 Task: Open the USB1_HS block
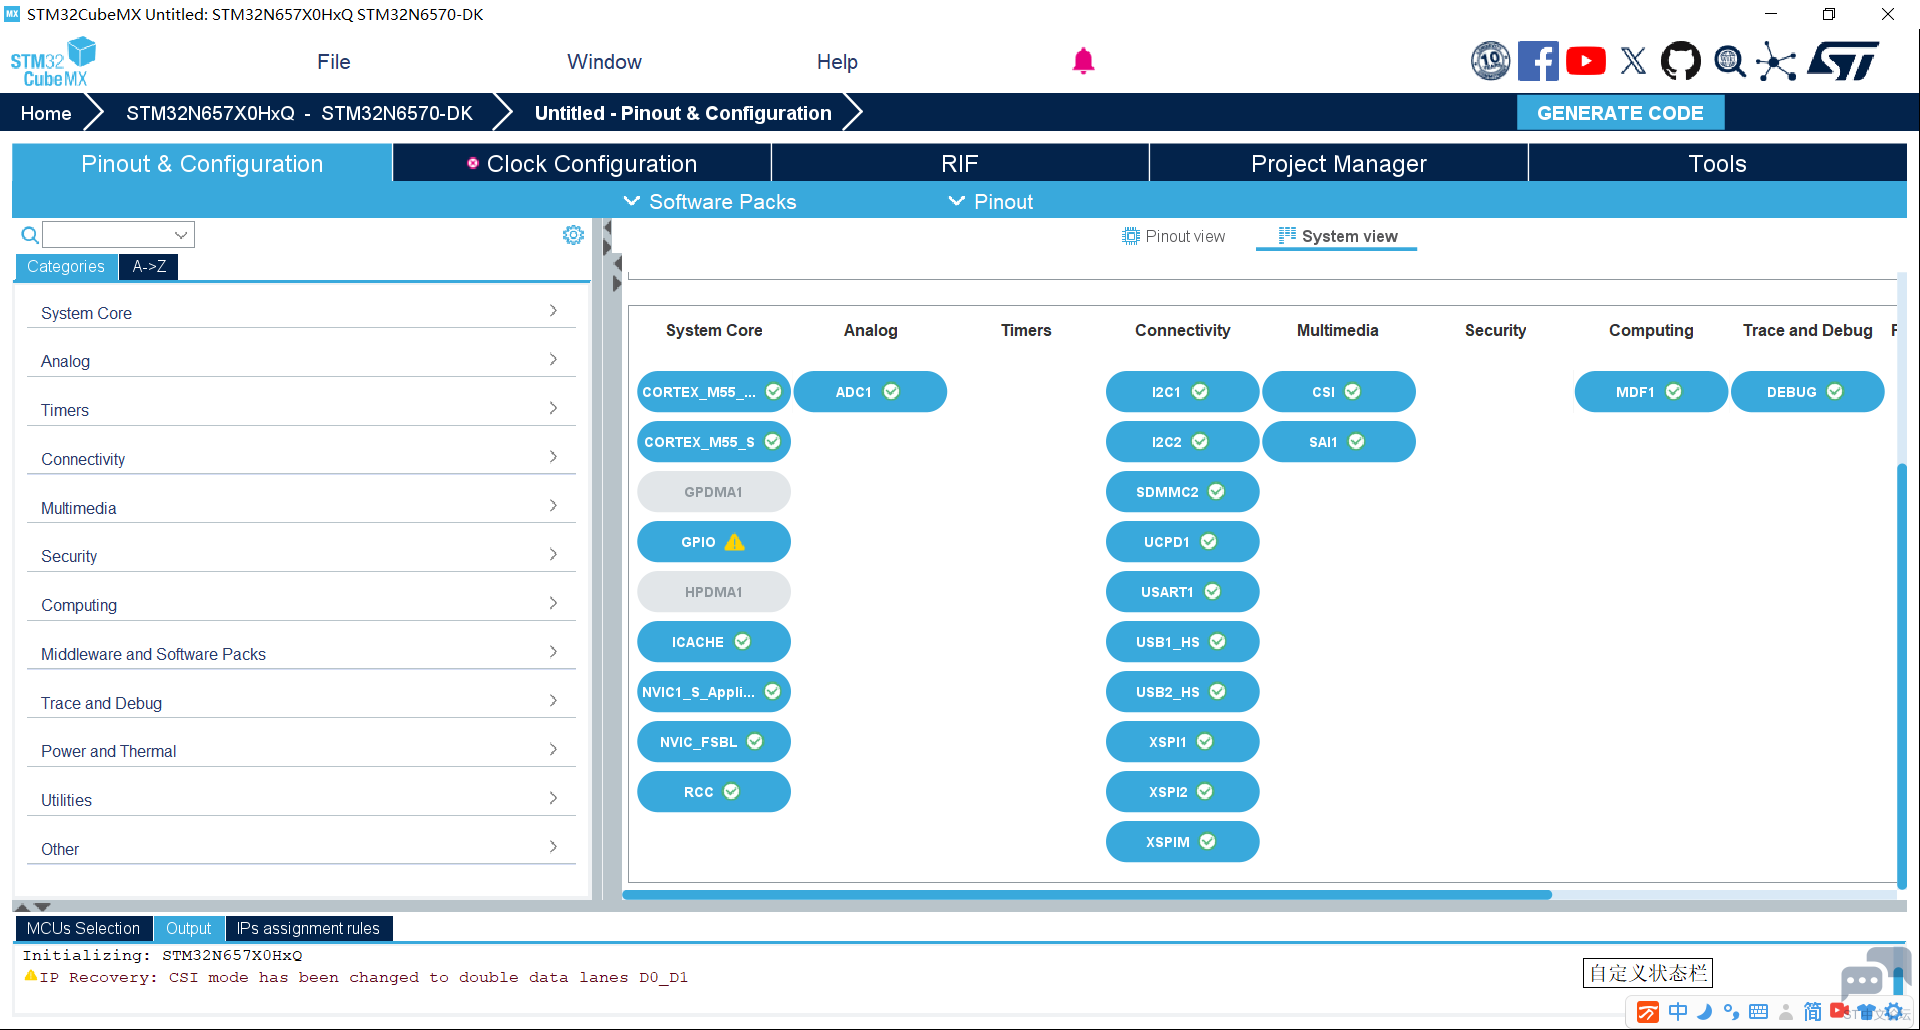point(1182,642)
